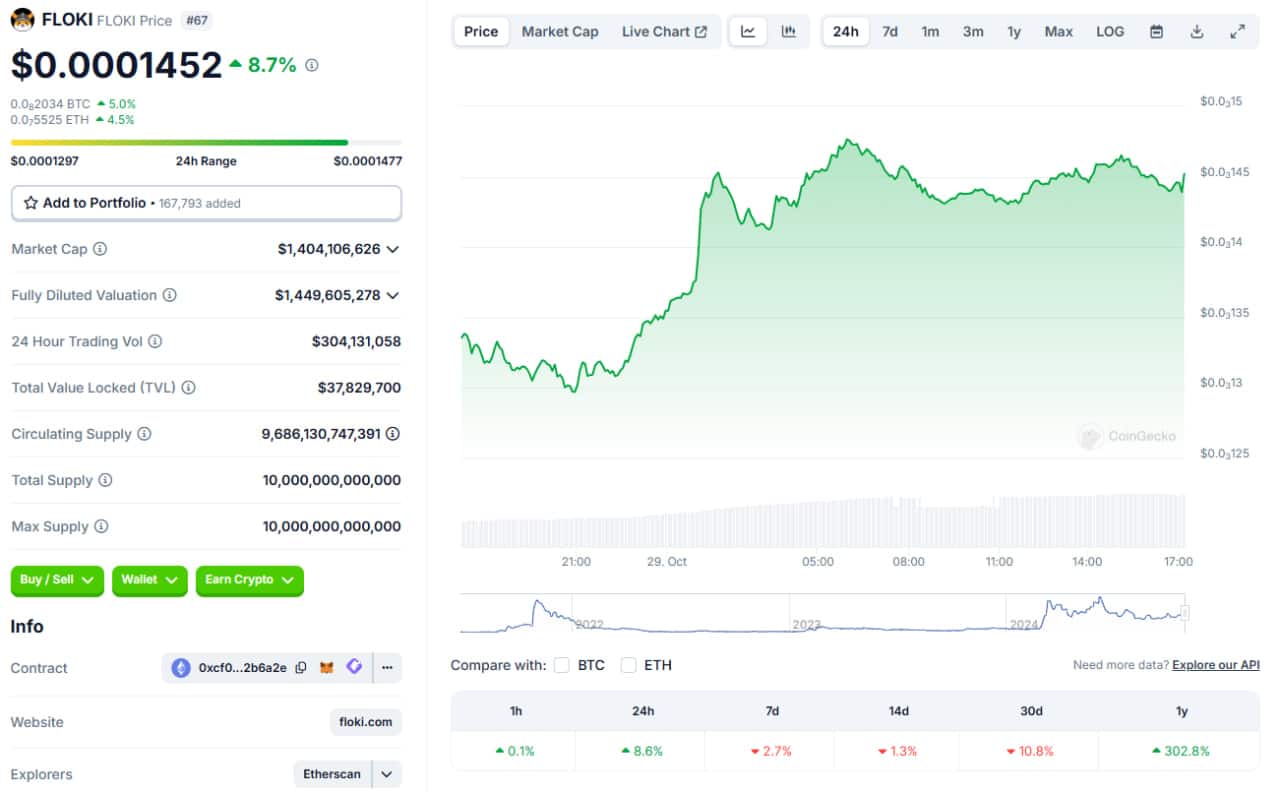Click the 14d column header
This screenshot has width=1280, height=792.
point(899,711)
